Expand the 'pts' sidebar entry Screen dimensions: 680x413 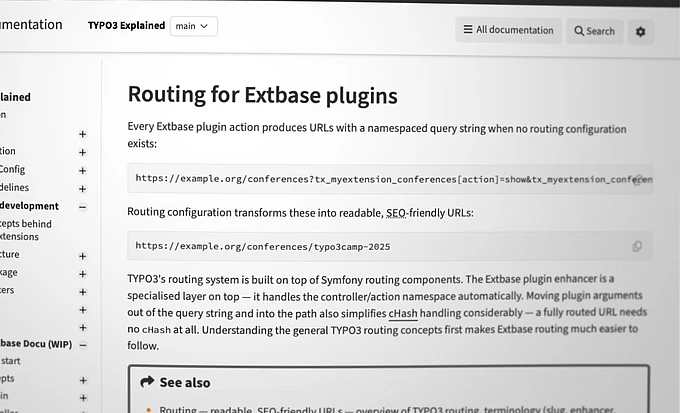(83, 380)
